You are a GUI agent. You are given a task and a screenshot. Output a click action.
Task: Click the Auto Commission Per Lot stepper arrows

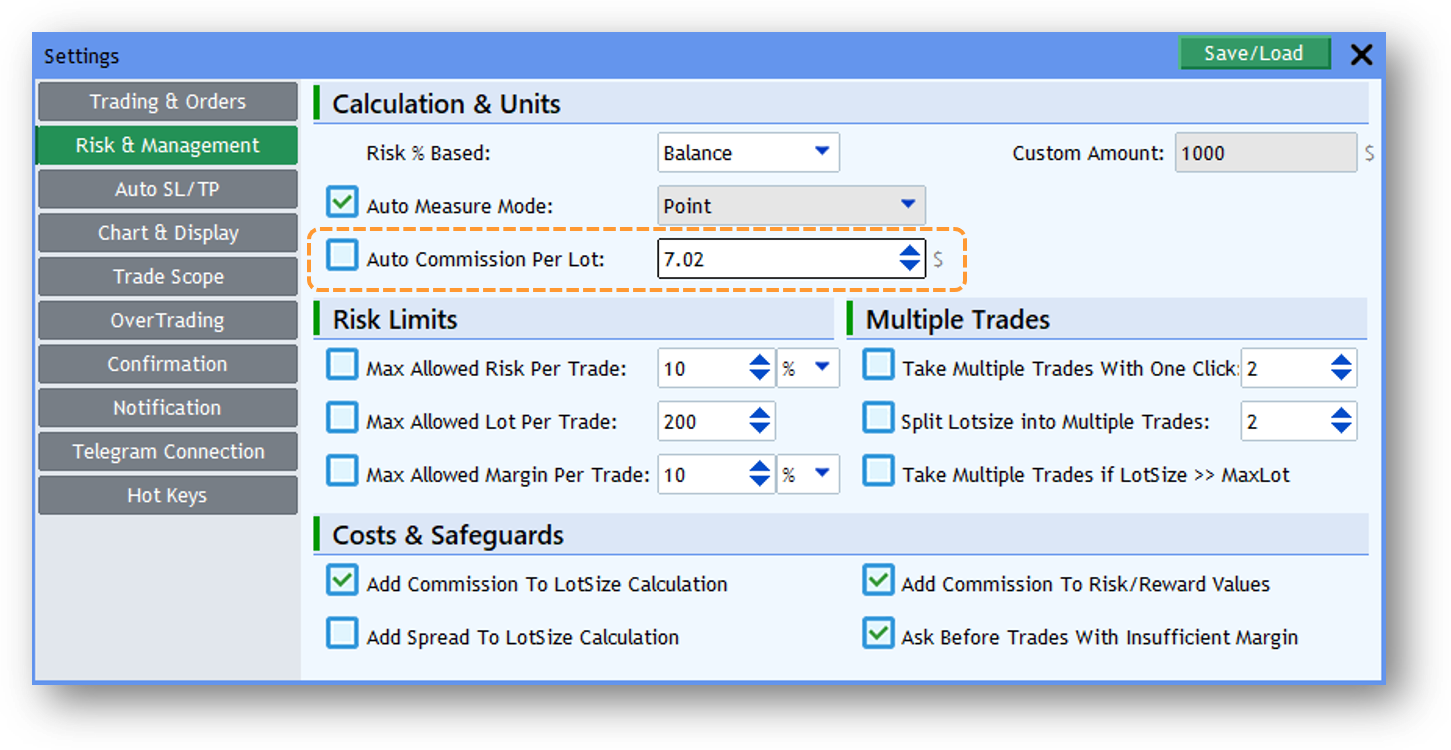[910, 259]
